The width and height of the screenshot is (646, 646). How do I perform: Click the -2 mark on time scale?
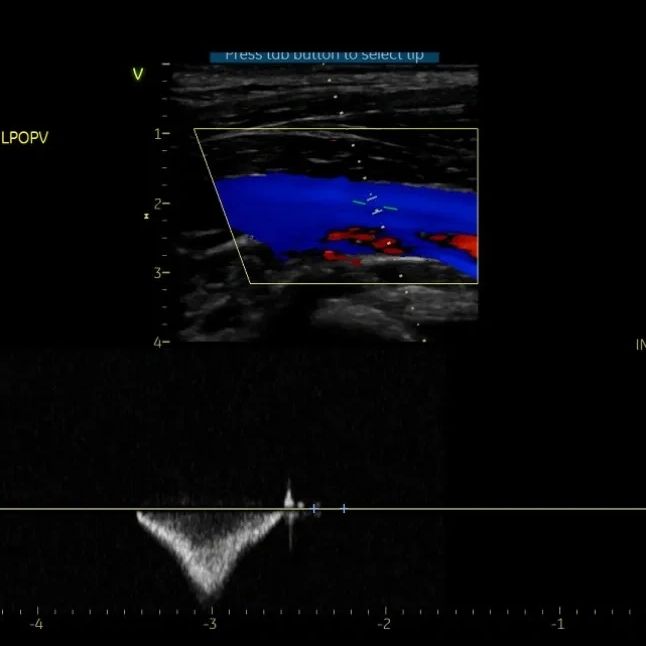click(384, 624)
